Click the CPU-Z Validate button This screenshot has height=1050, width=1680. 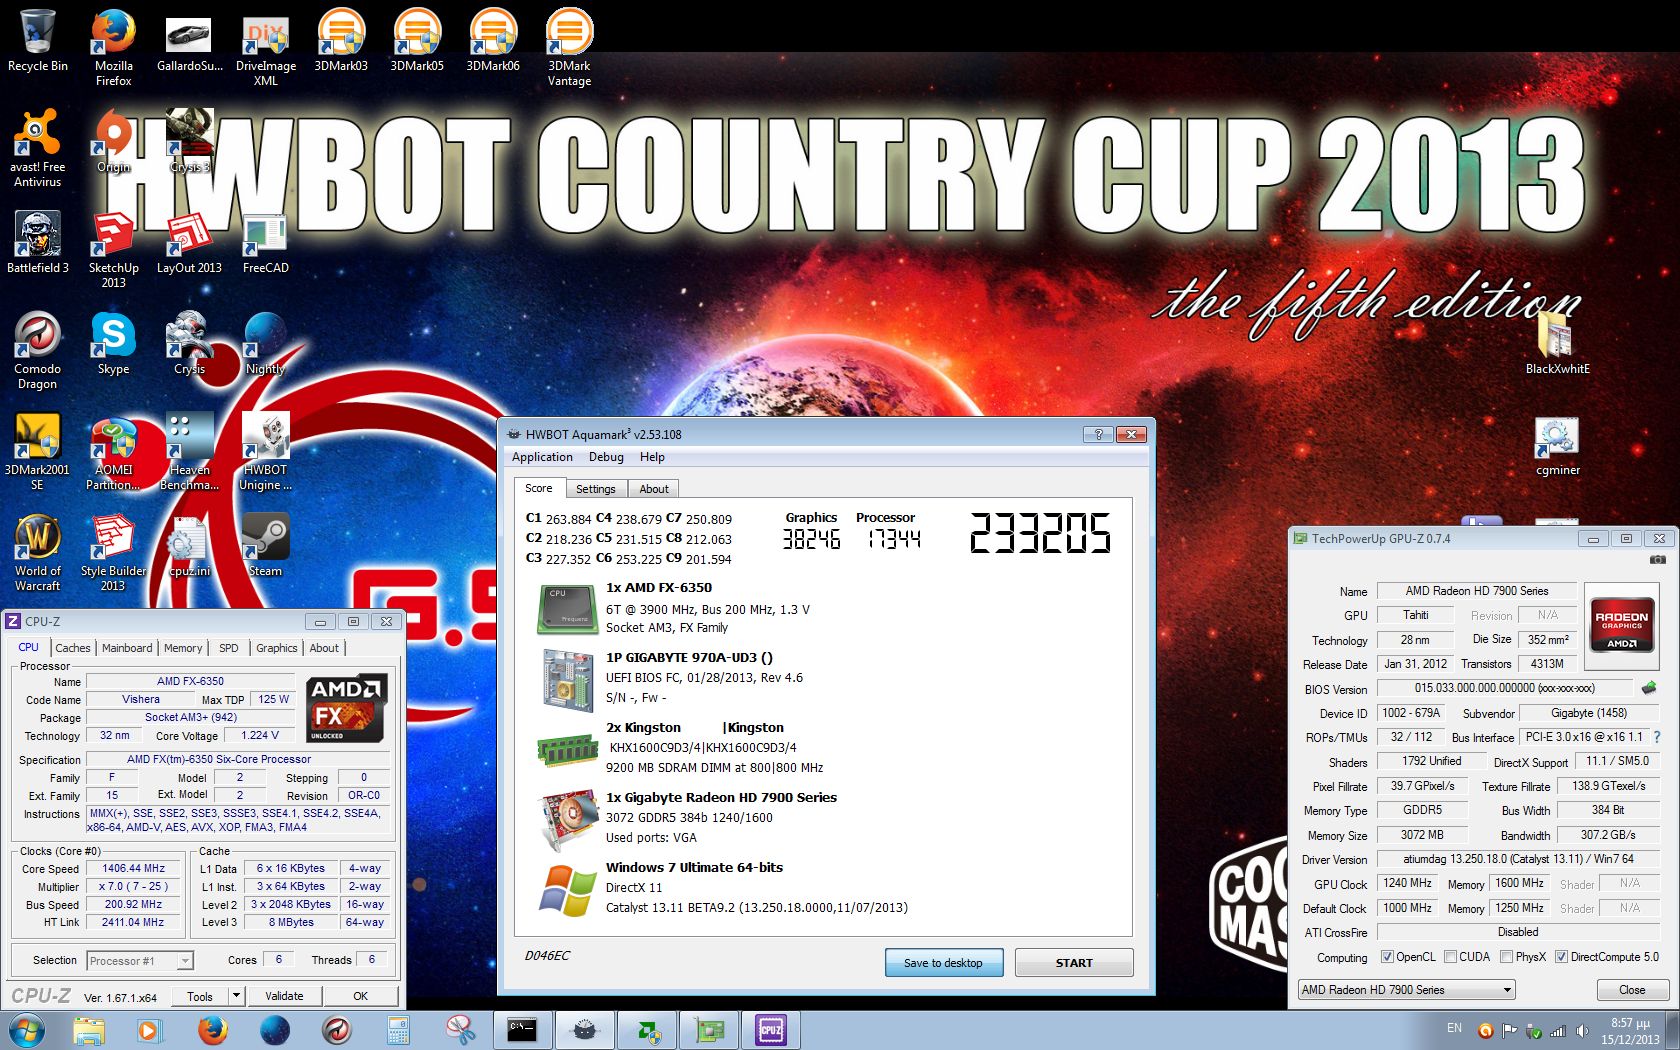pos(284,996)
